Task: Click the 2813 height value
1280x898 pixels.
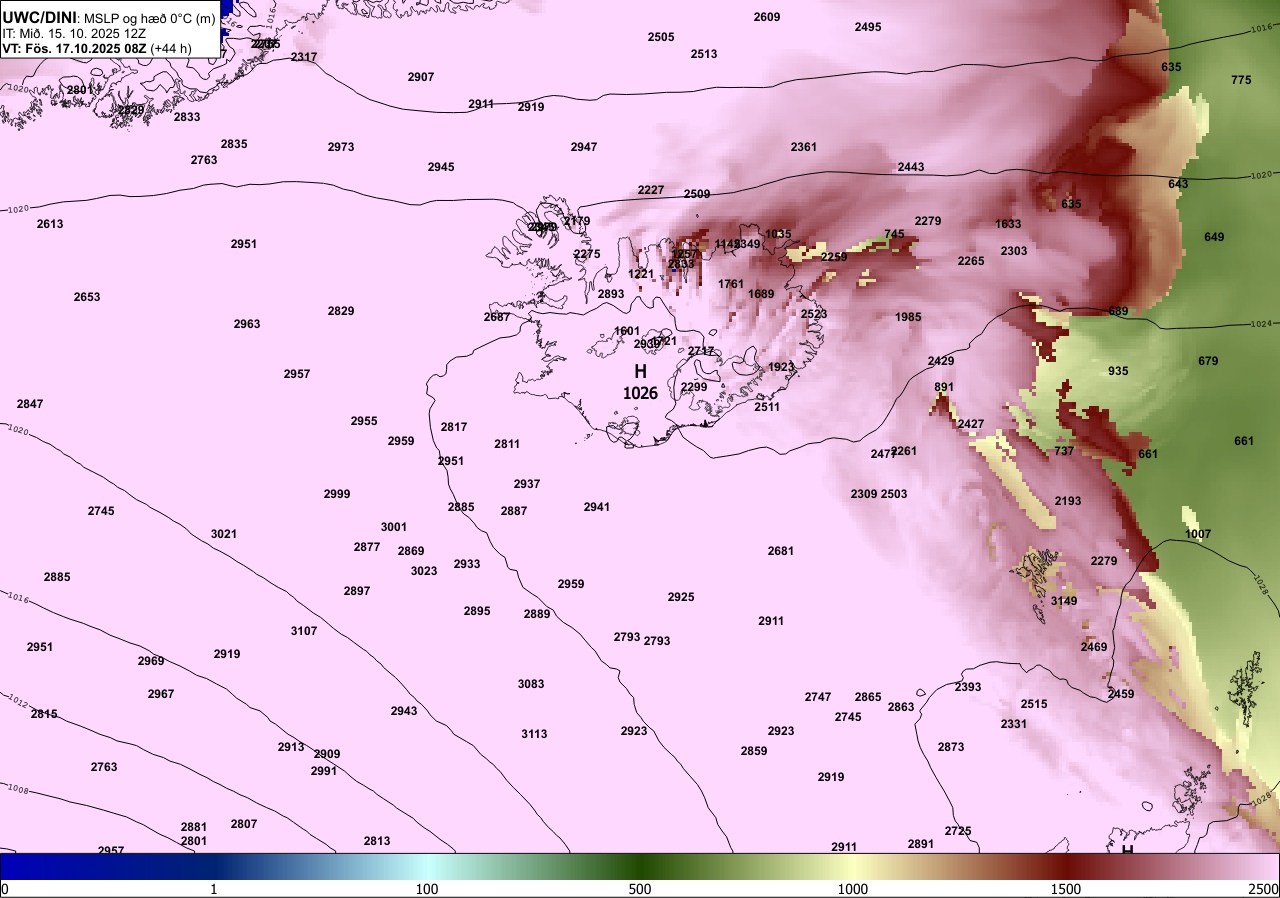Action: pos(377,841)
